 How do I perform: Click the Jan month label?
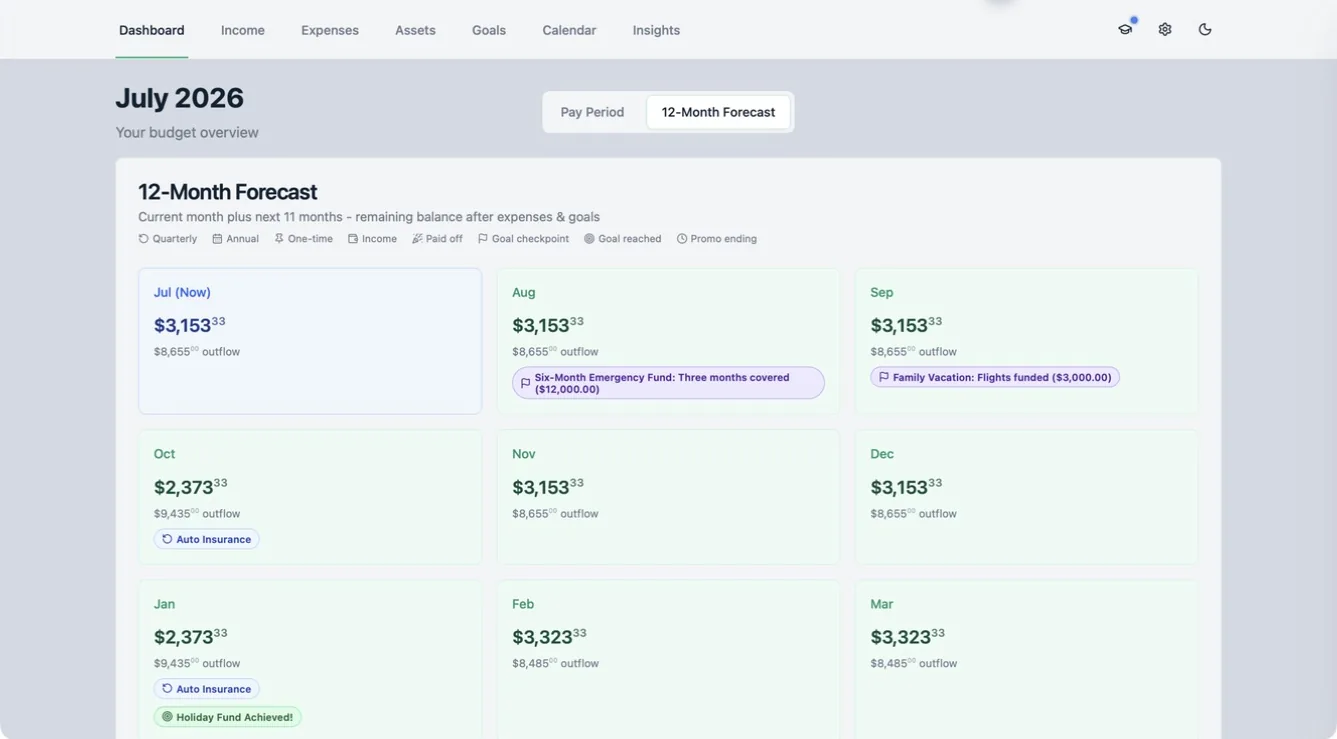tap(164, 604)
